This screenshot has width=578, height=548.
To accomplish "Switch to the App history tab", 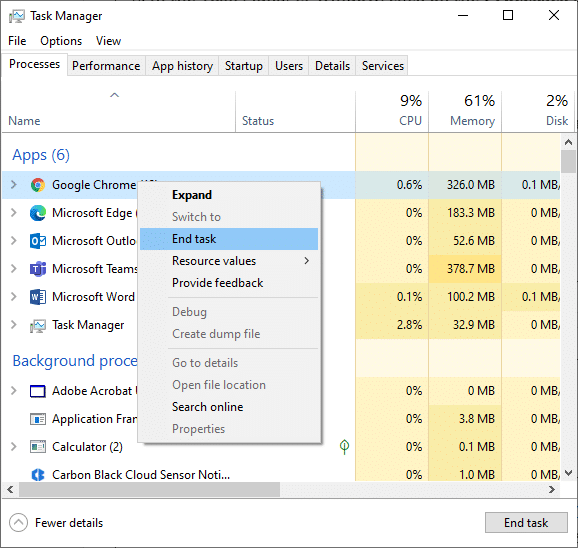I will [182, 66].
